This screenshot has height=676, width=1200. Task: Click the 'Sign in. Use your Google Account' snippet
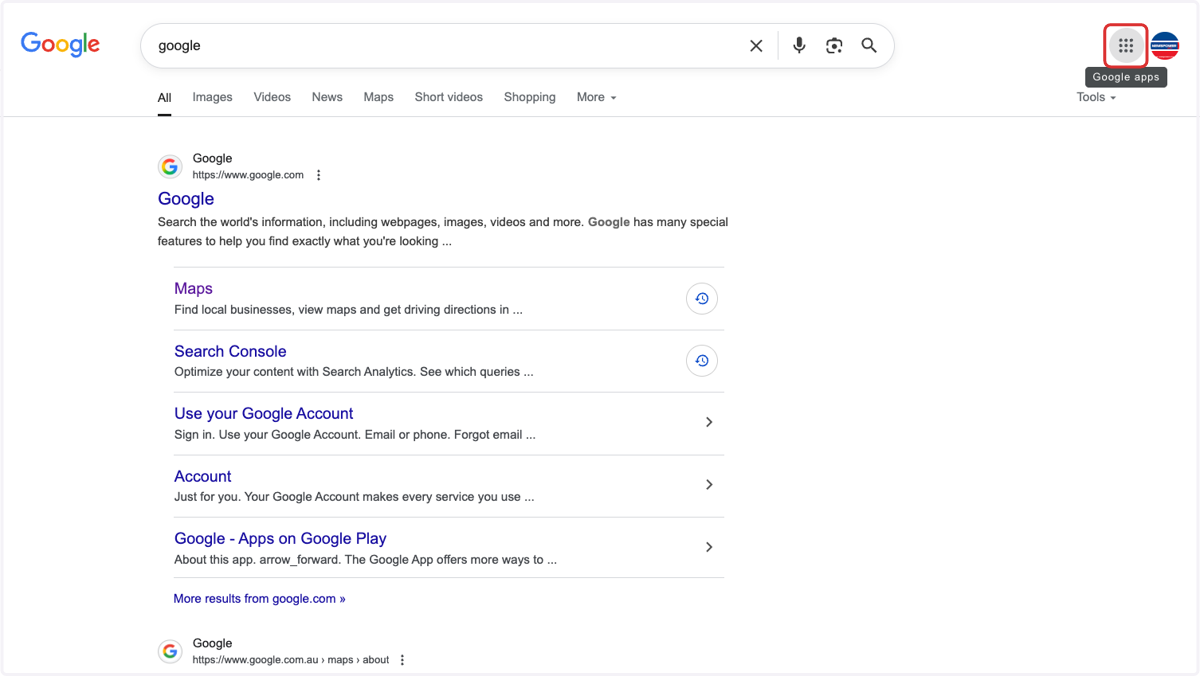[354, 435]
